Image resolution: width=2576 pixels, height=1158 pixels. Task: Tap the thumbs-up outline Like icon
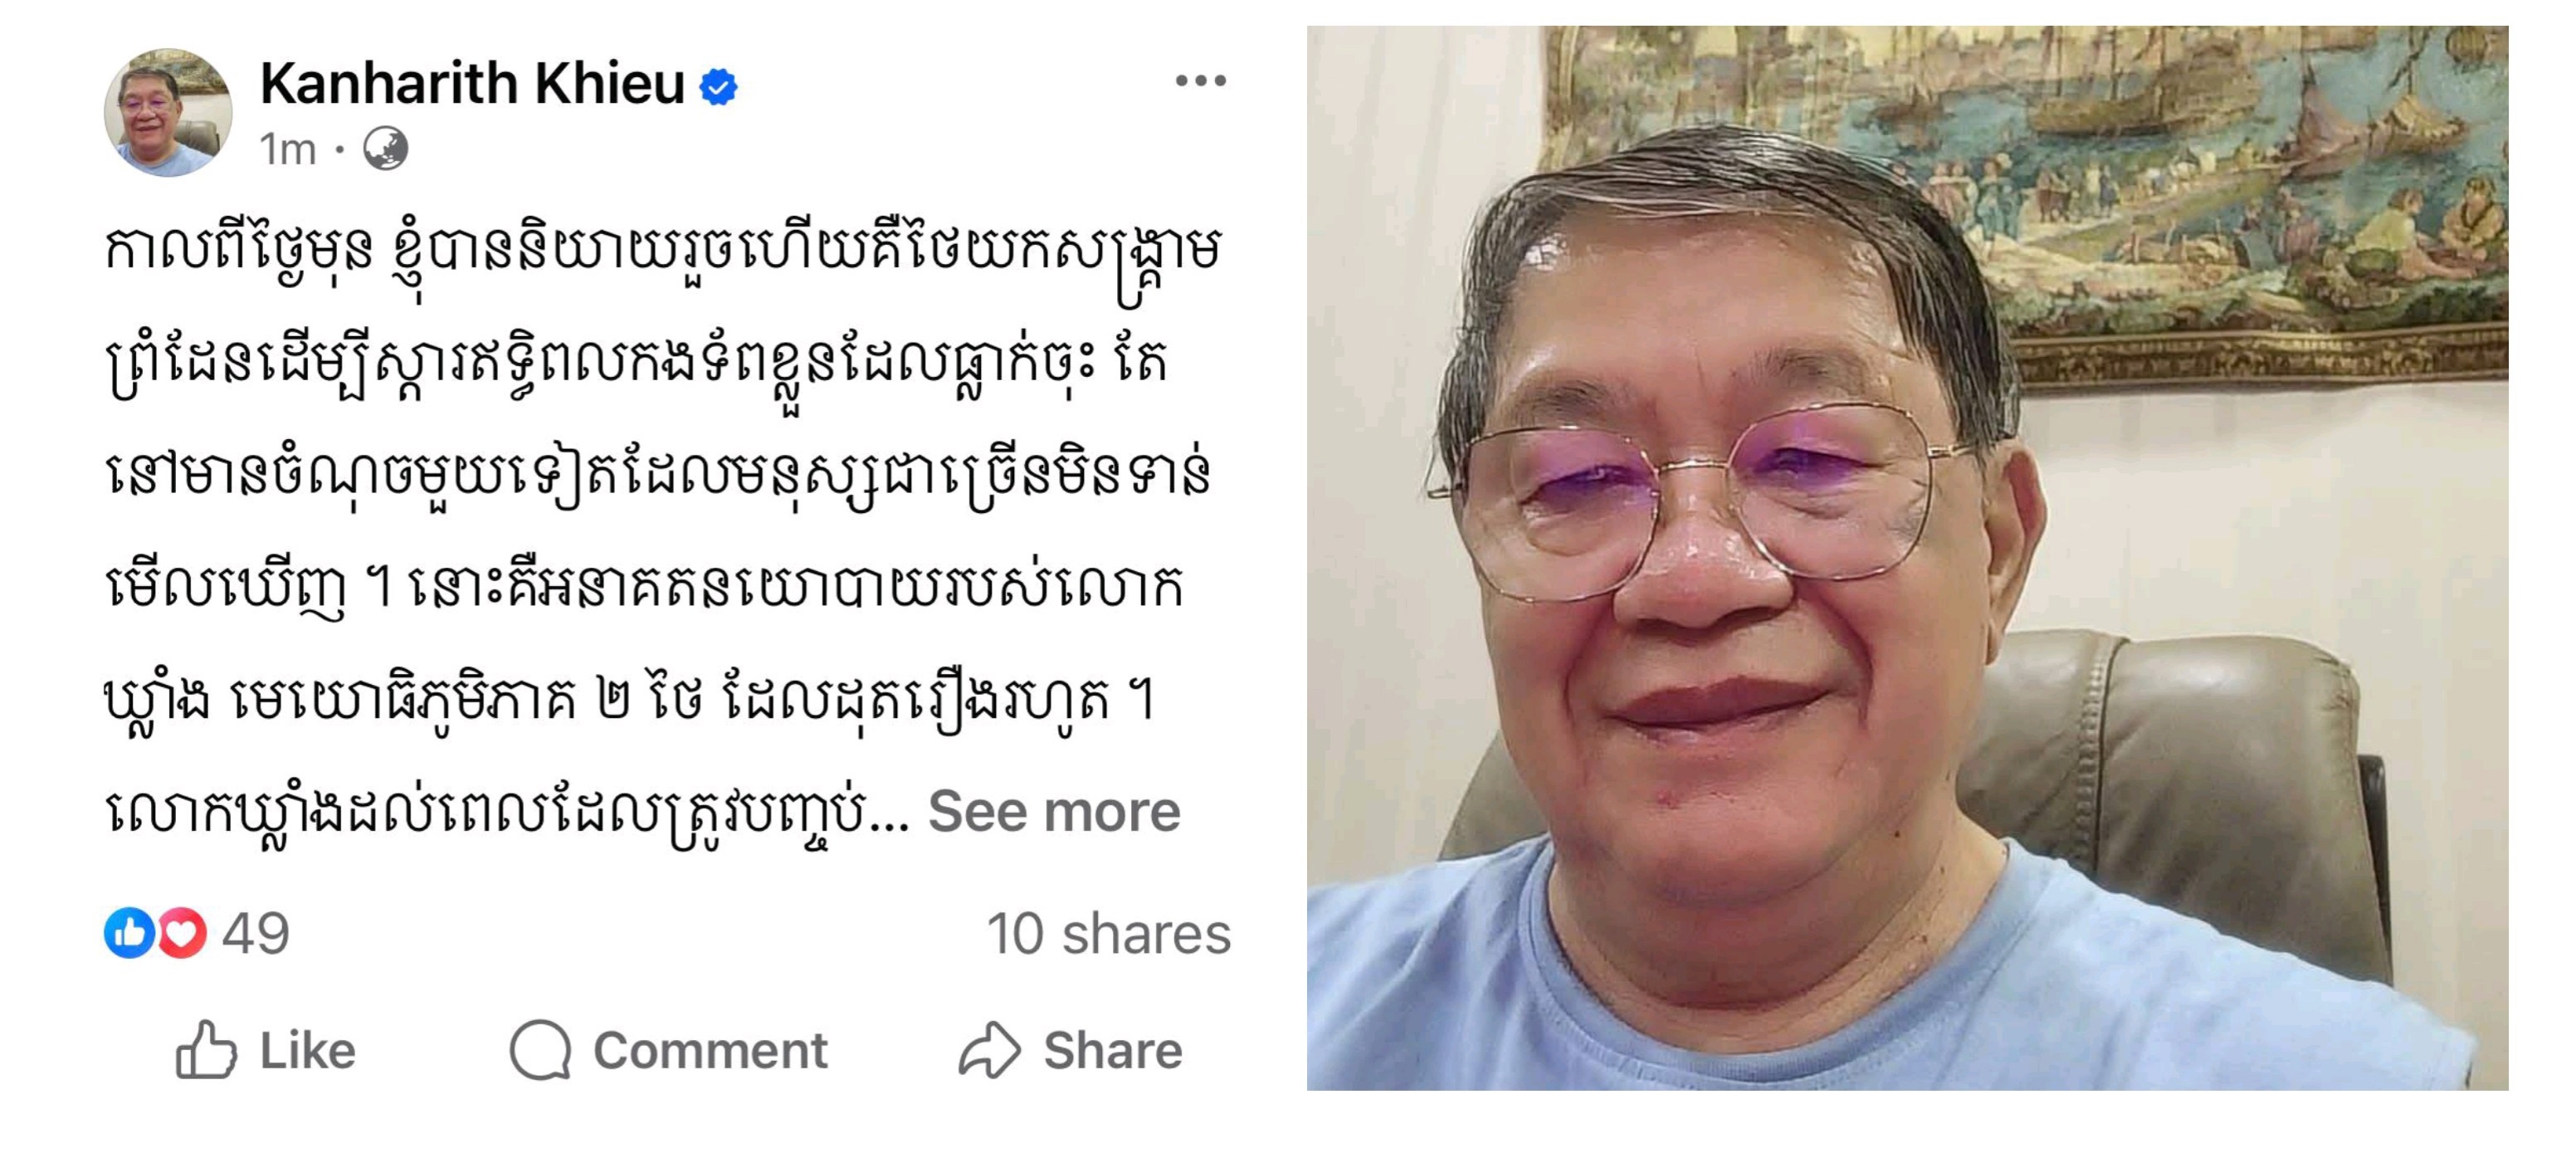pyautogui.click(x=206, y=1050)
